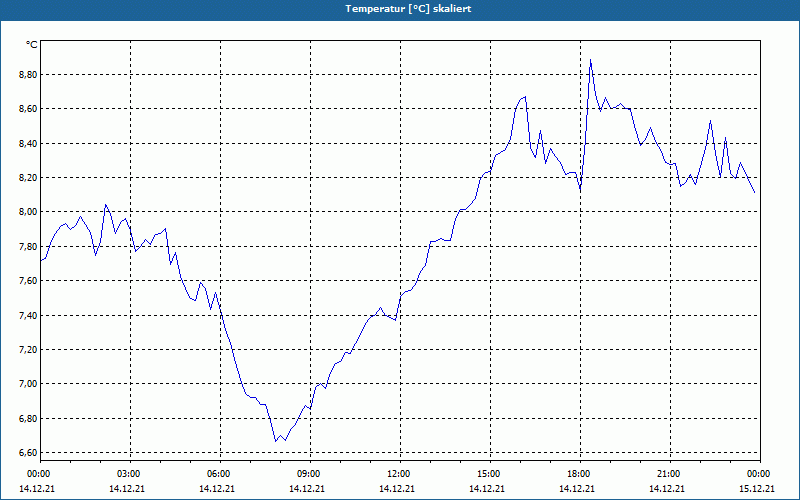Click the 7,40 y-axis label

[29, 315]
